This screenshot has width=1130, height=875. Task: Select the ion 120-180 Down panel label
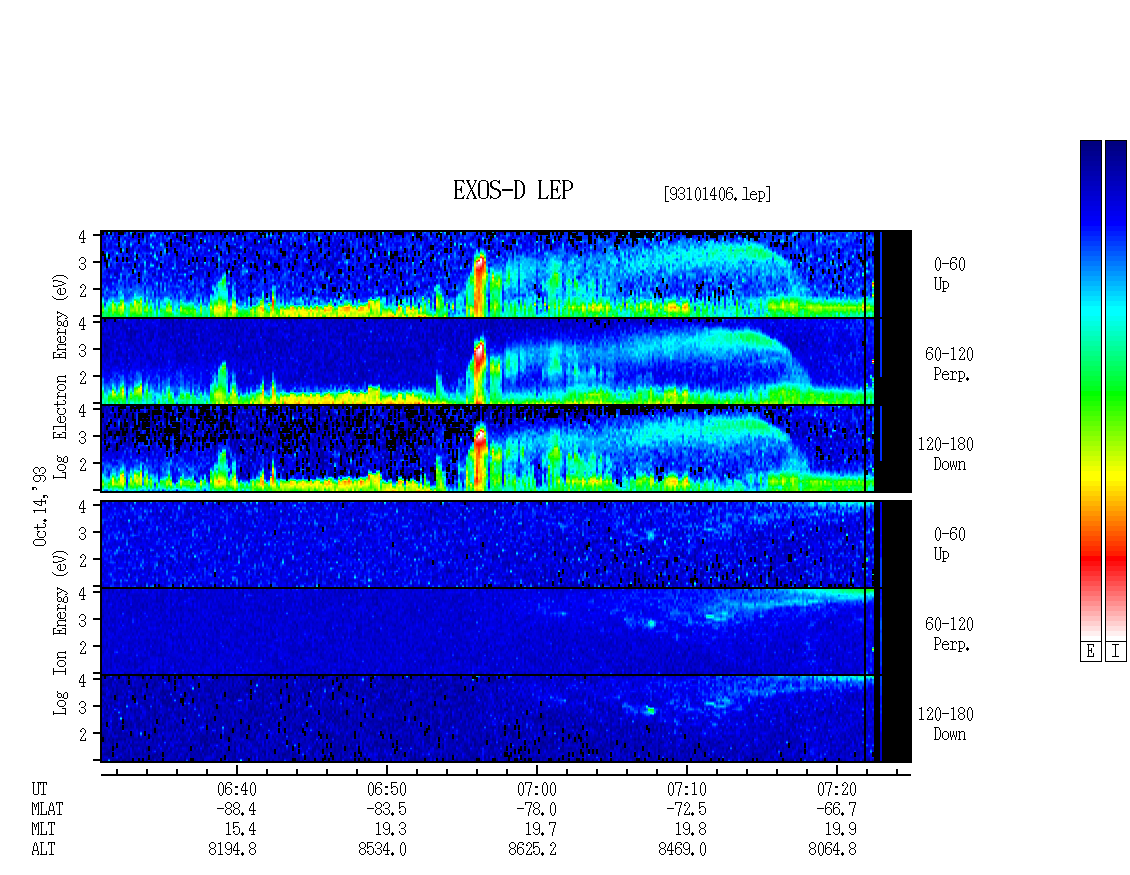pyautogui.click(x=946, y=724)
